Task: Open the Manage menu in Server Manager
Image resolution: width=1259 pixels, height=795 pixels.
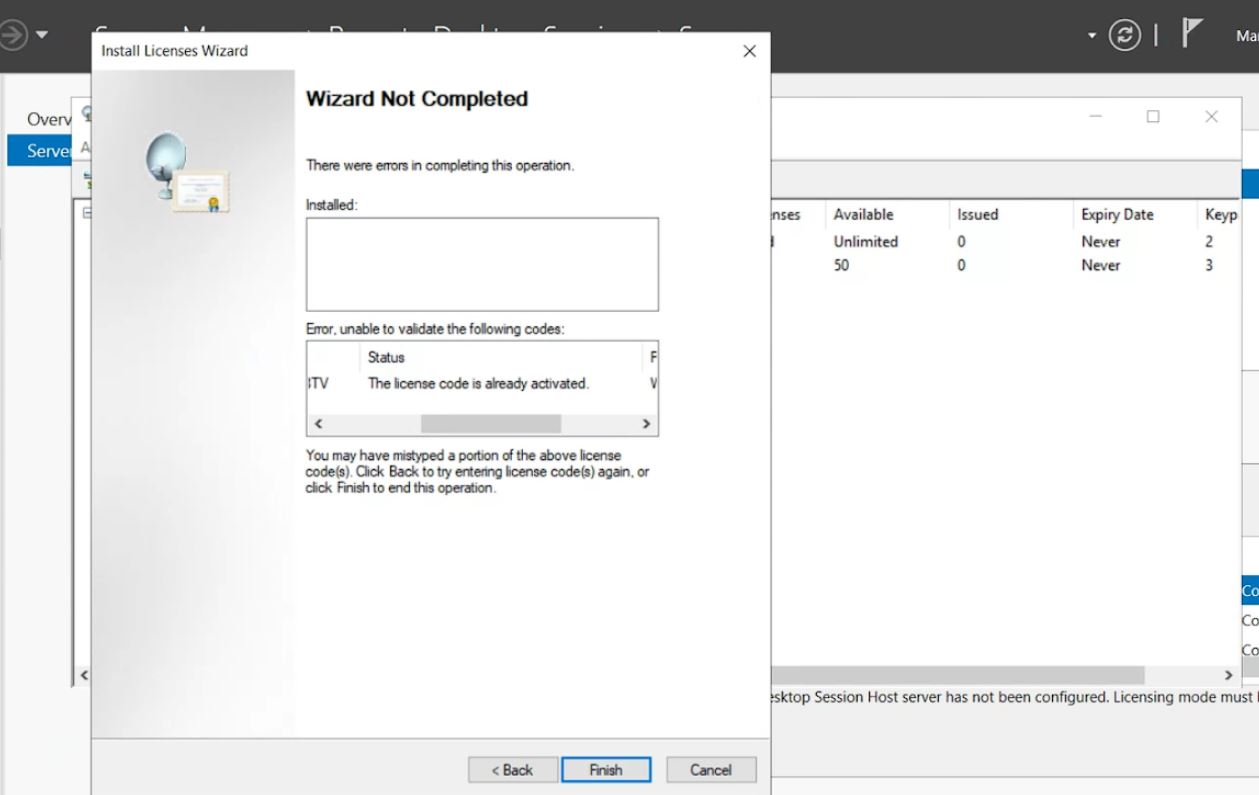Action: point(1246,36)
